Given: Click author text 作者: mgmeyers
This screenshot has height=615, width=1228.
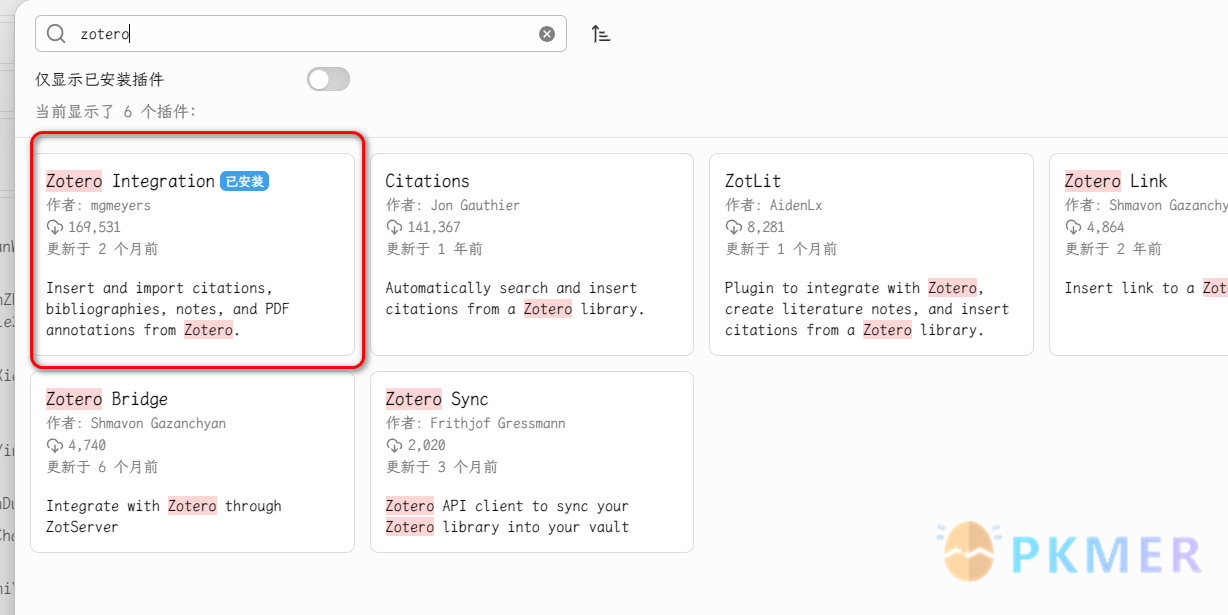Looking at the screenshot, I should coord(99,205).
